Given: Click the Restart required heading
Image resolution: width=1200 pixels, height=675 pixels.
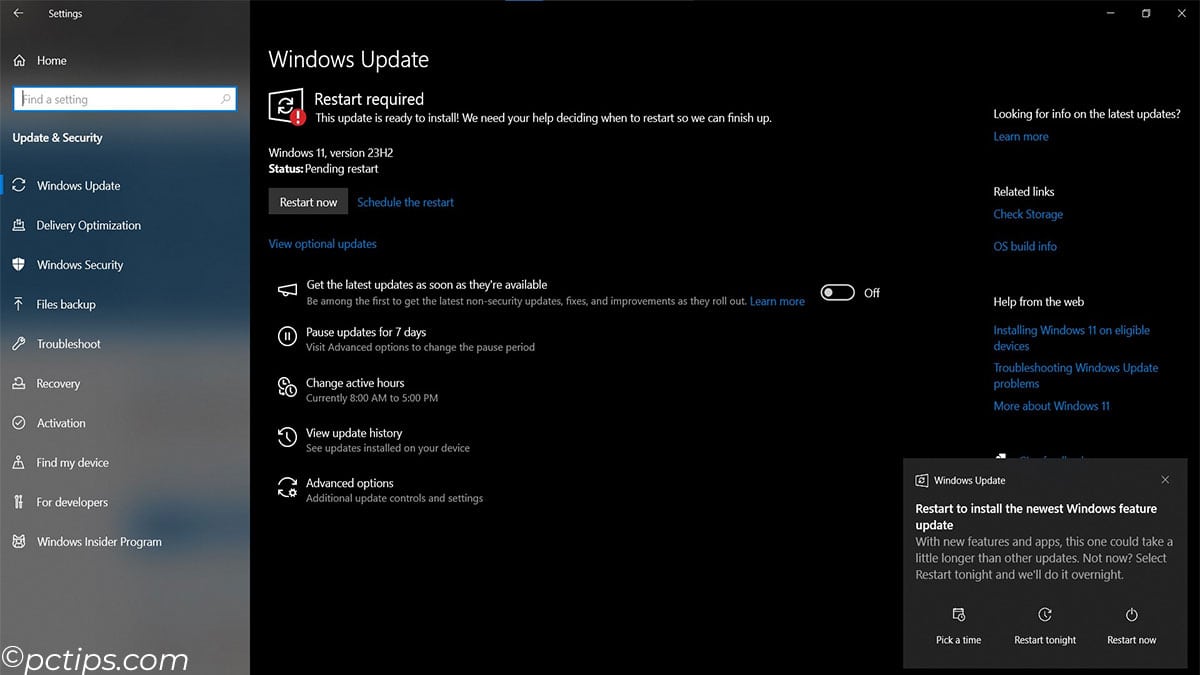Looking at the screenshot, I should [369, 99].
